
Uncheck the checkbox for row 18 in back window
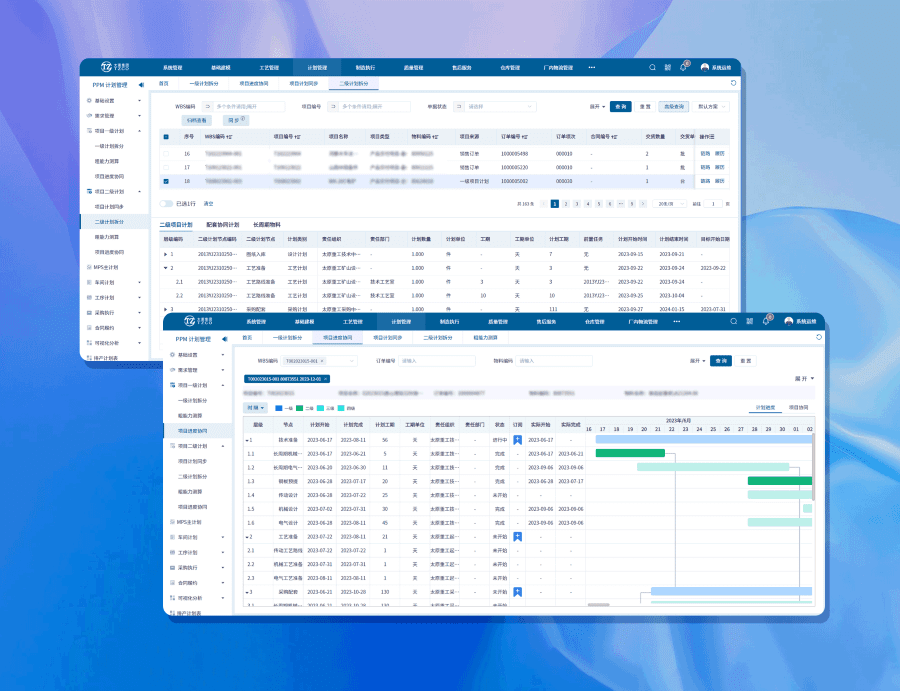pos(166,181)
